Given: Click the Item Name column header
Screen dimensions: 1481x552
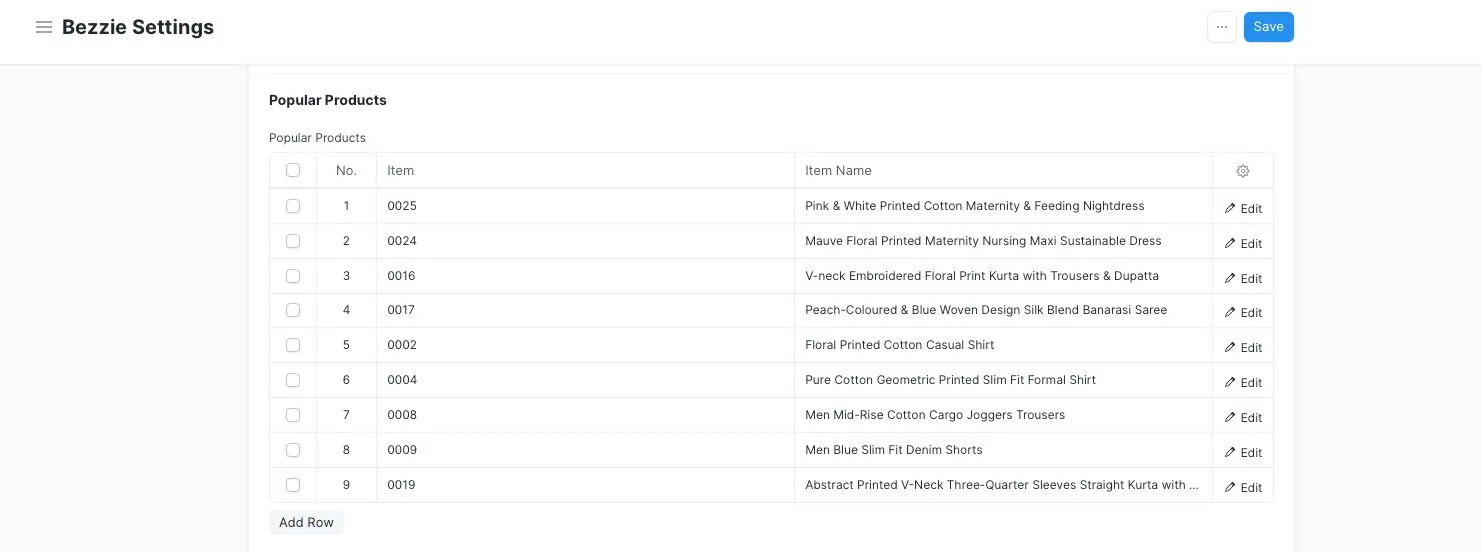Looking at the screenshot, I should click(x=1003, y=171).
